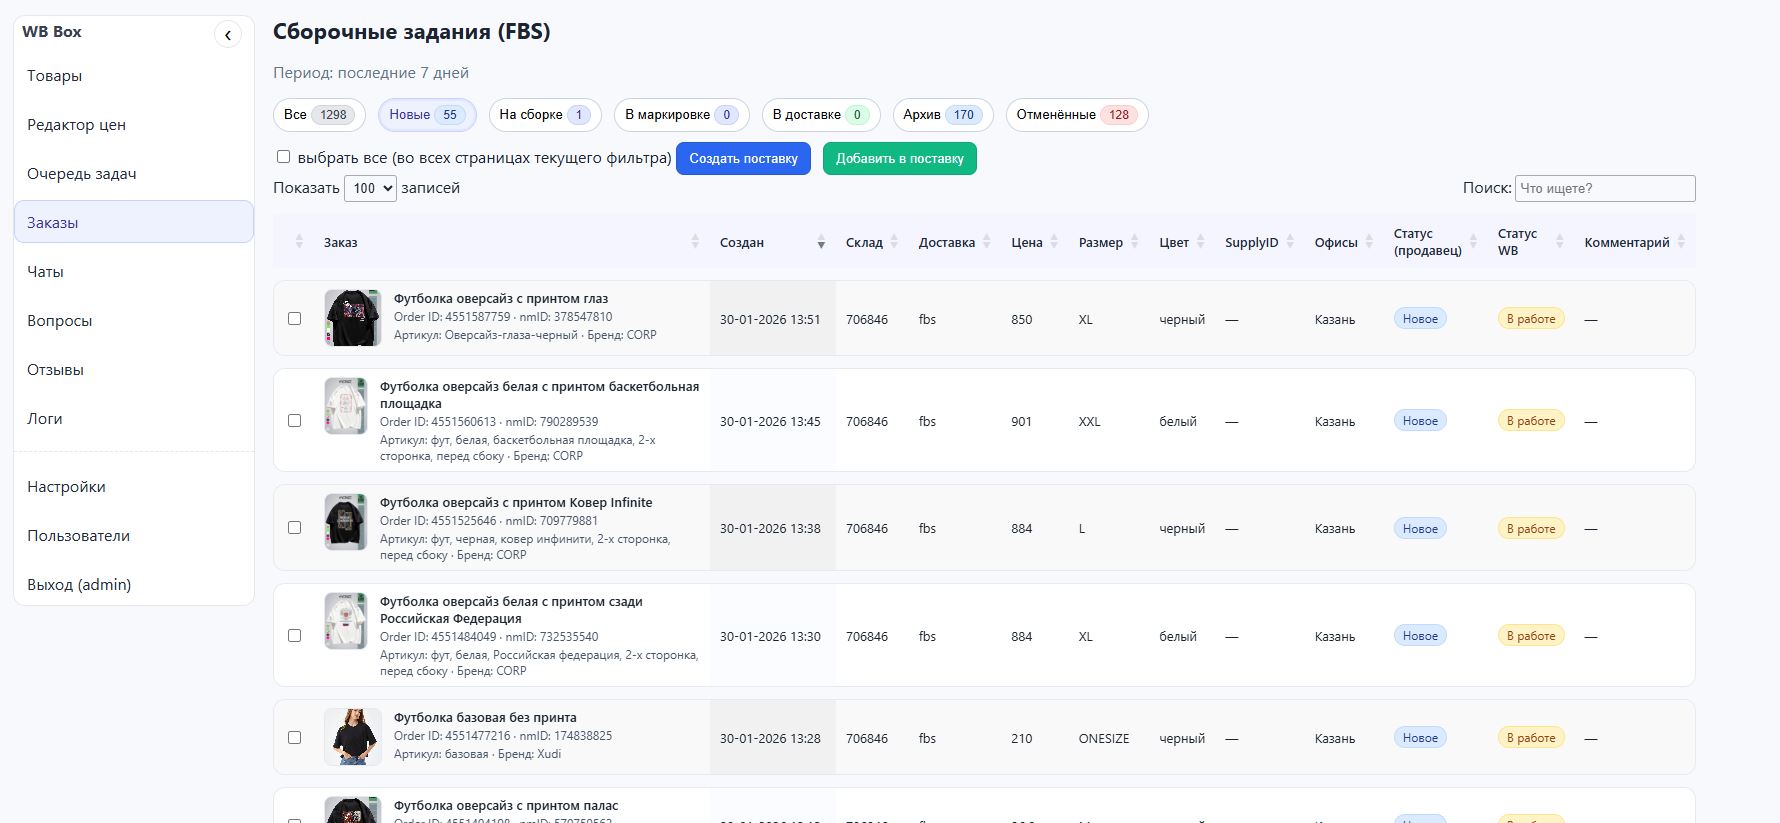The width and height of the screenshot is (1780, 823).
Task: Click the blue 'Создать поставку' button
Action: pos(743,159)
